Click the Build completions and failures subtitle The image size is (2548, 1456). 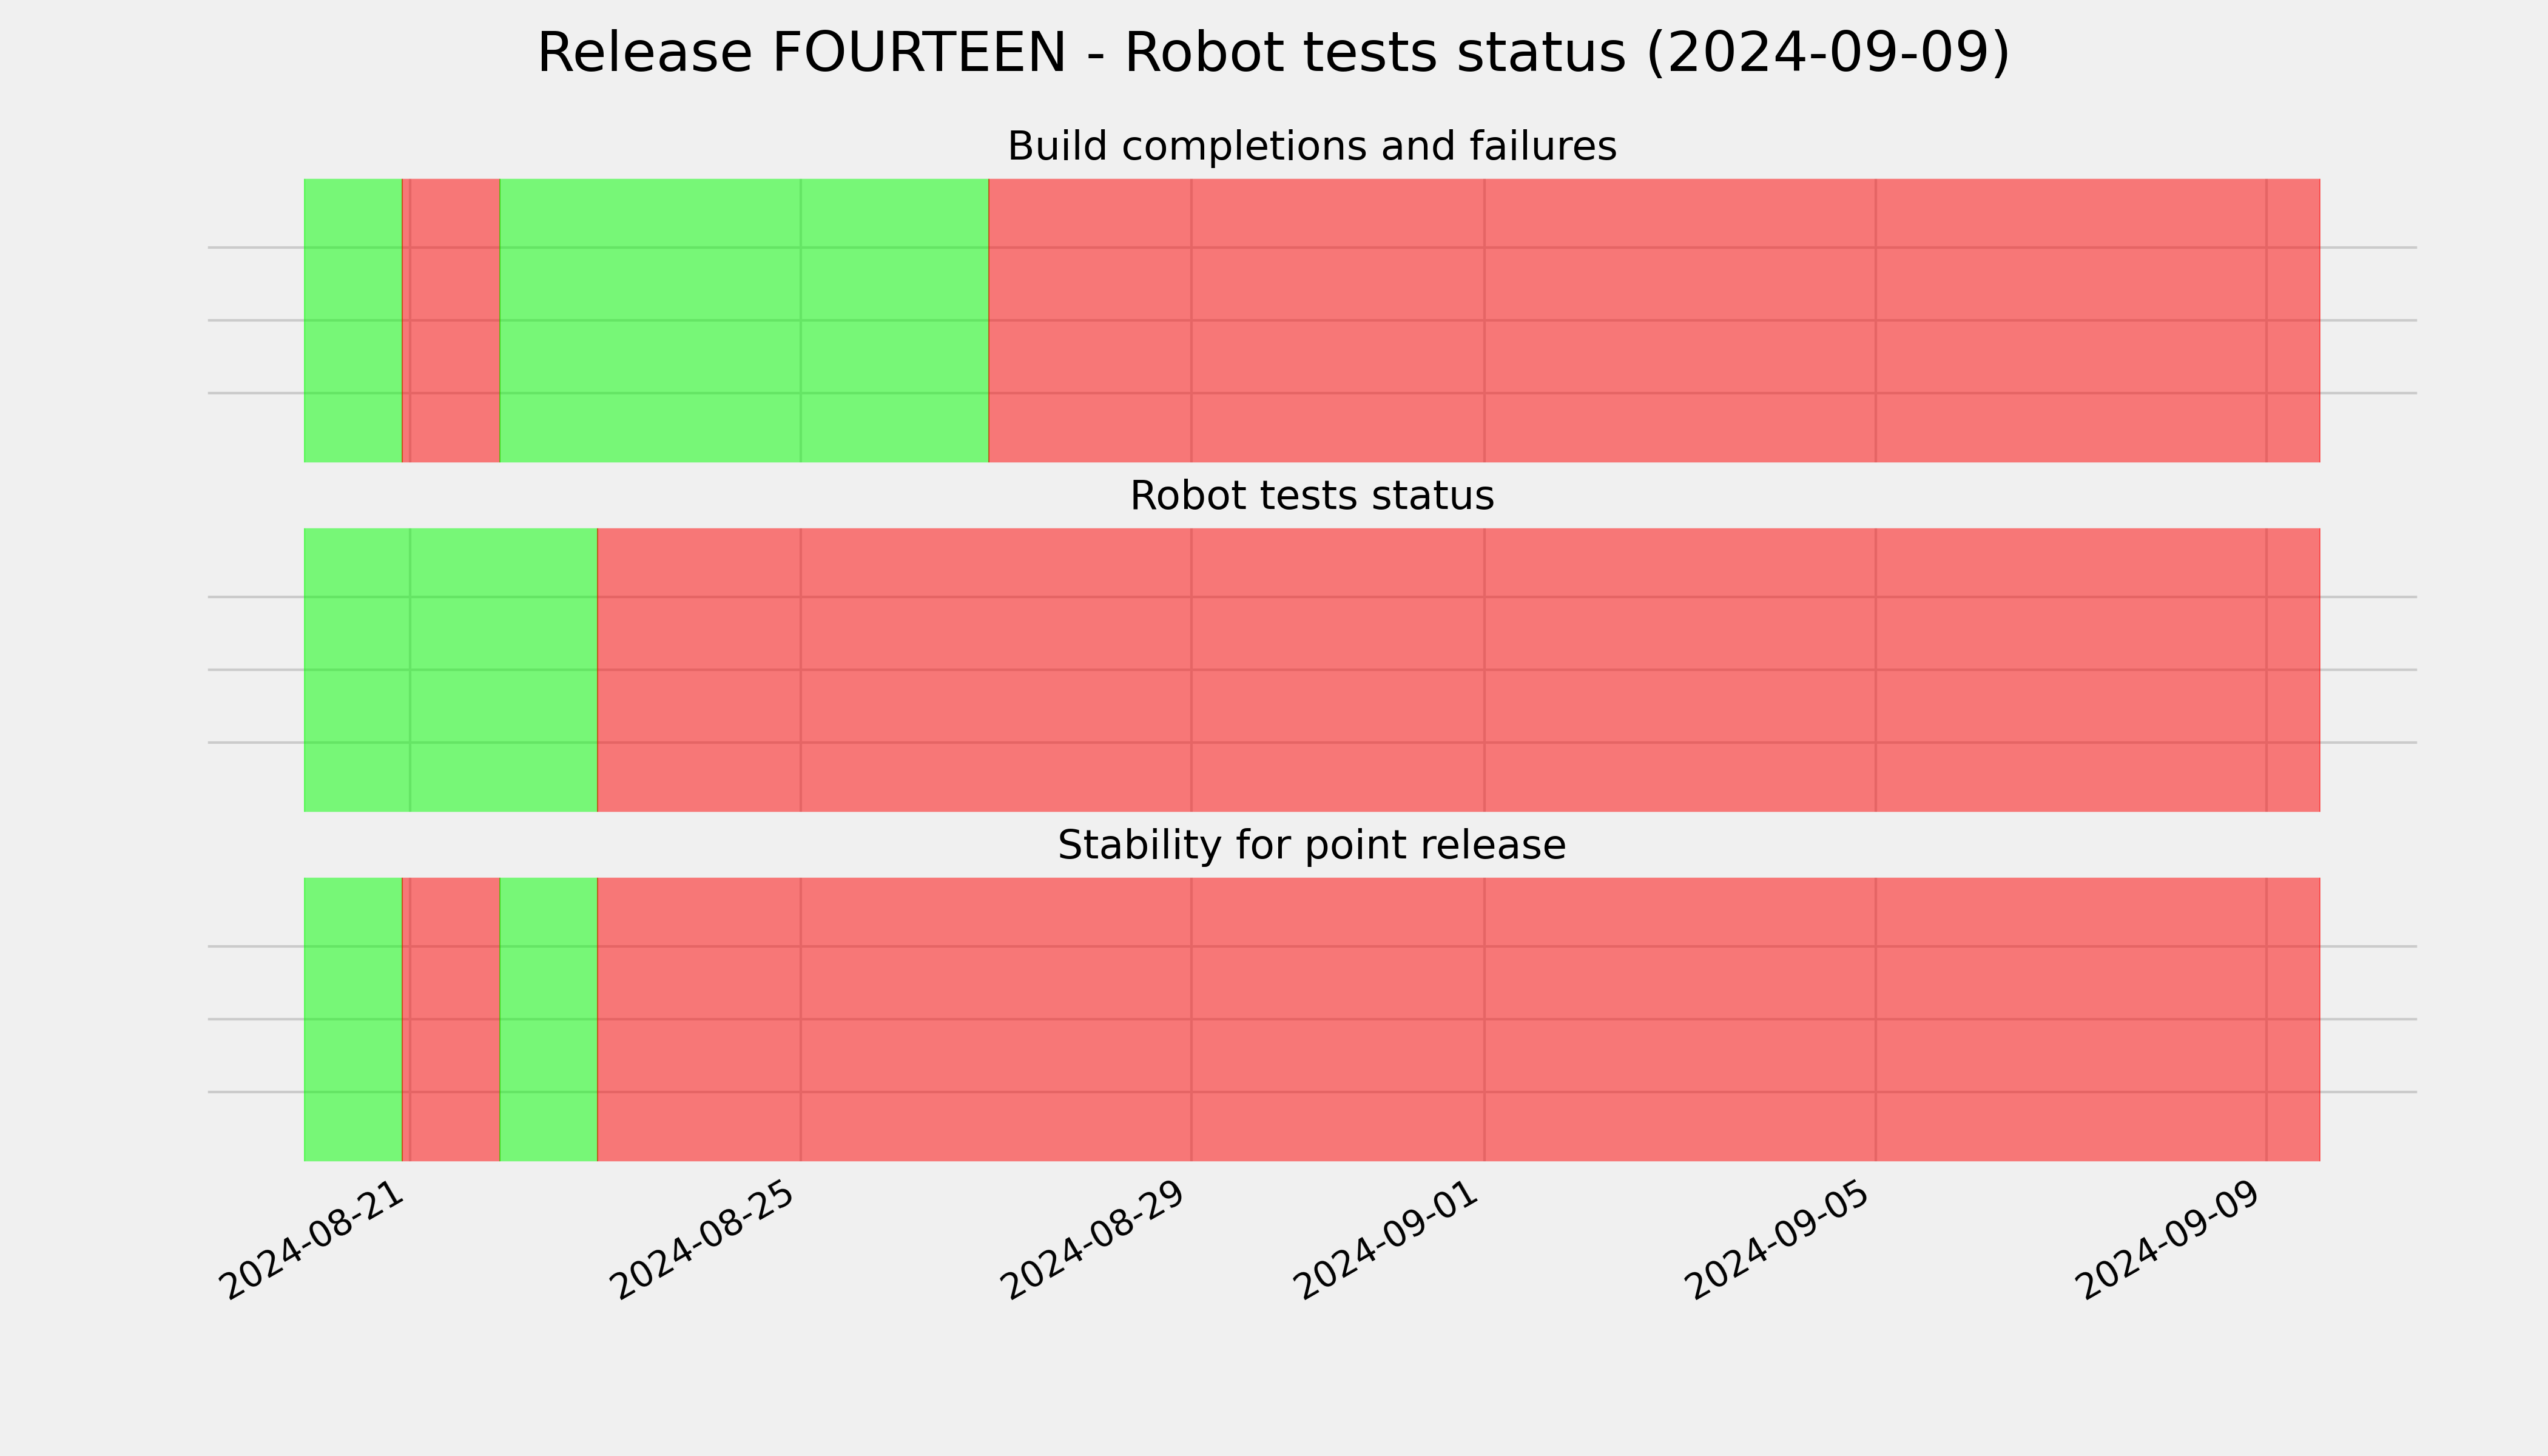tap(1311, 146)
